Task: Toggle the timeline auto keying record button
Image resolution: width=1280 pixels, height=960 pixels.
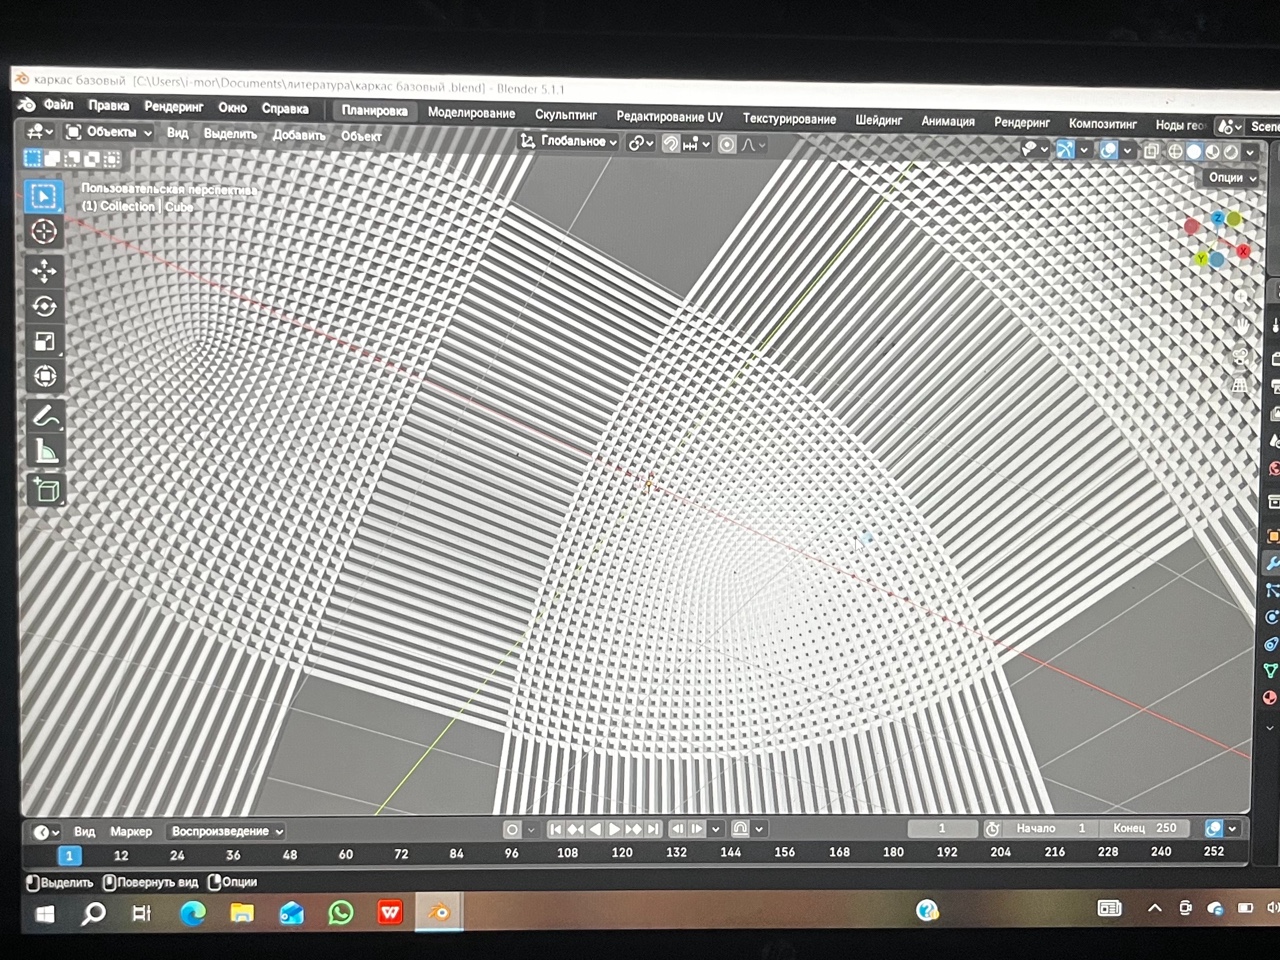Action: click(x=512, y=829)
